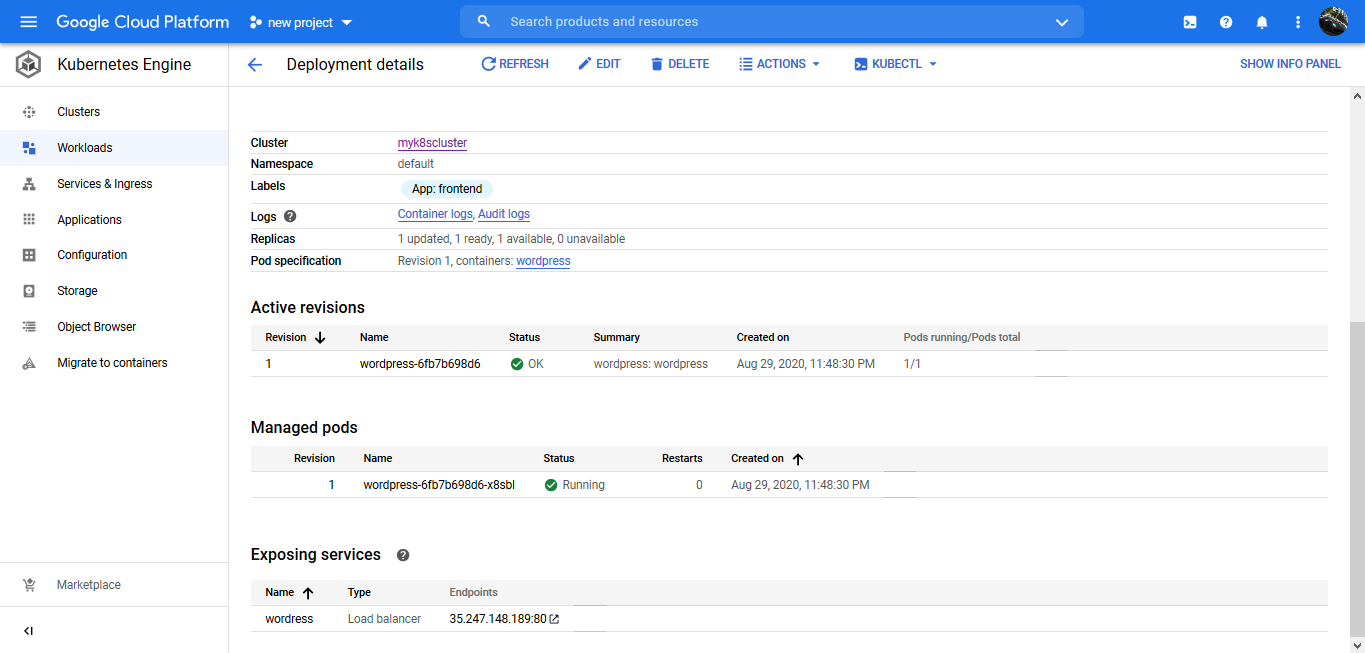Open the wordpress container link
Image resolution: width=1365 pixels, height=653 pixels.
[x=543, y=261]
